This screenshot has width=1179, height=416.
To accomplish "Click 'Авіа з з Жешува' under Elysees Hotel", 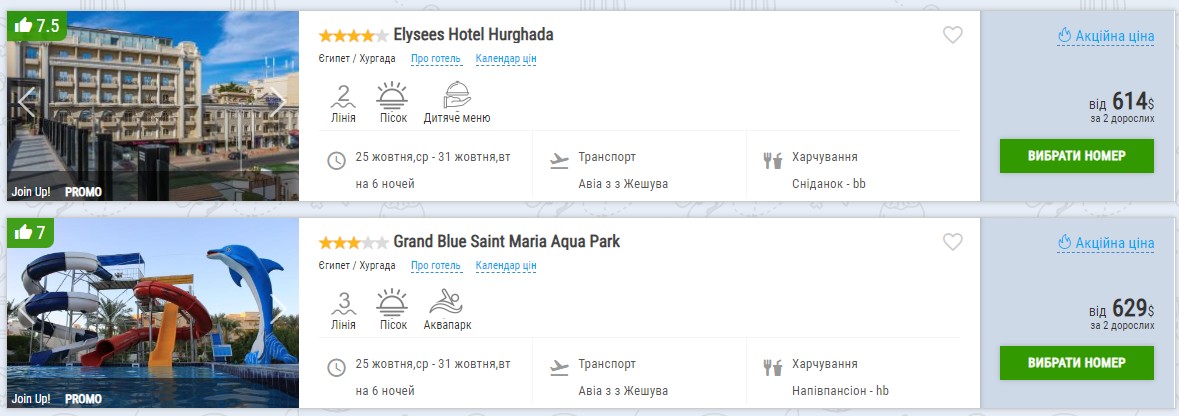I will tap(623, 183).
